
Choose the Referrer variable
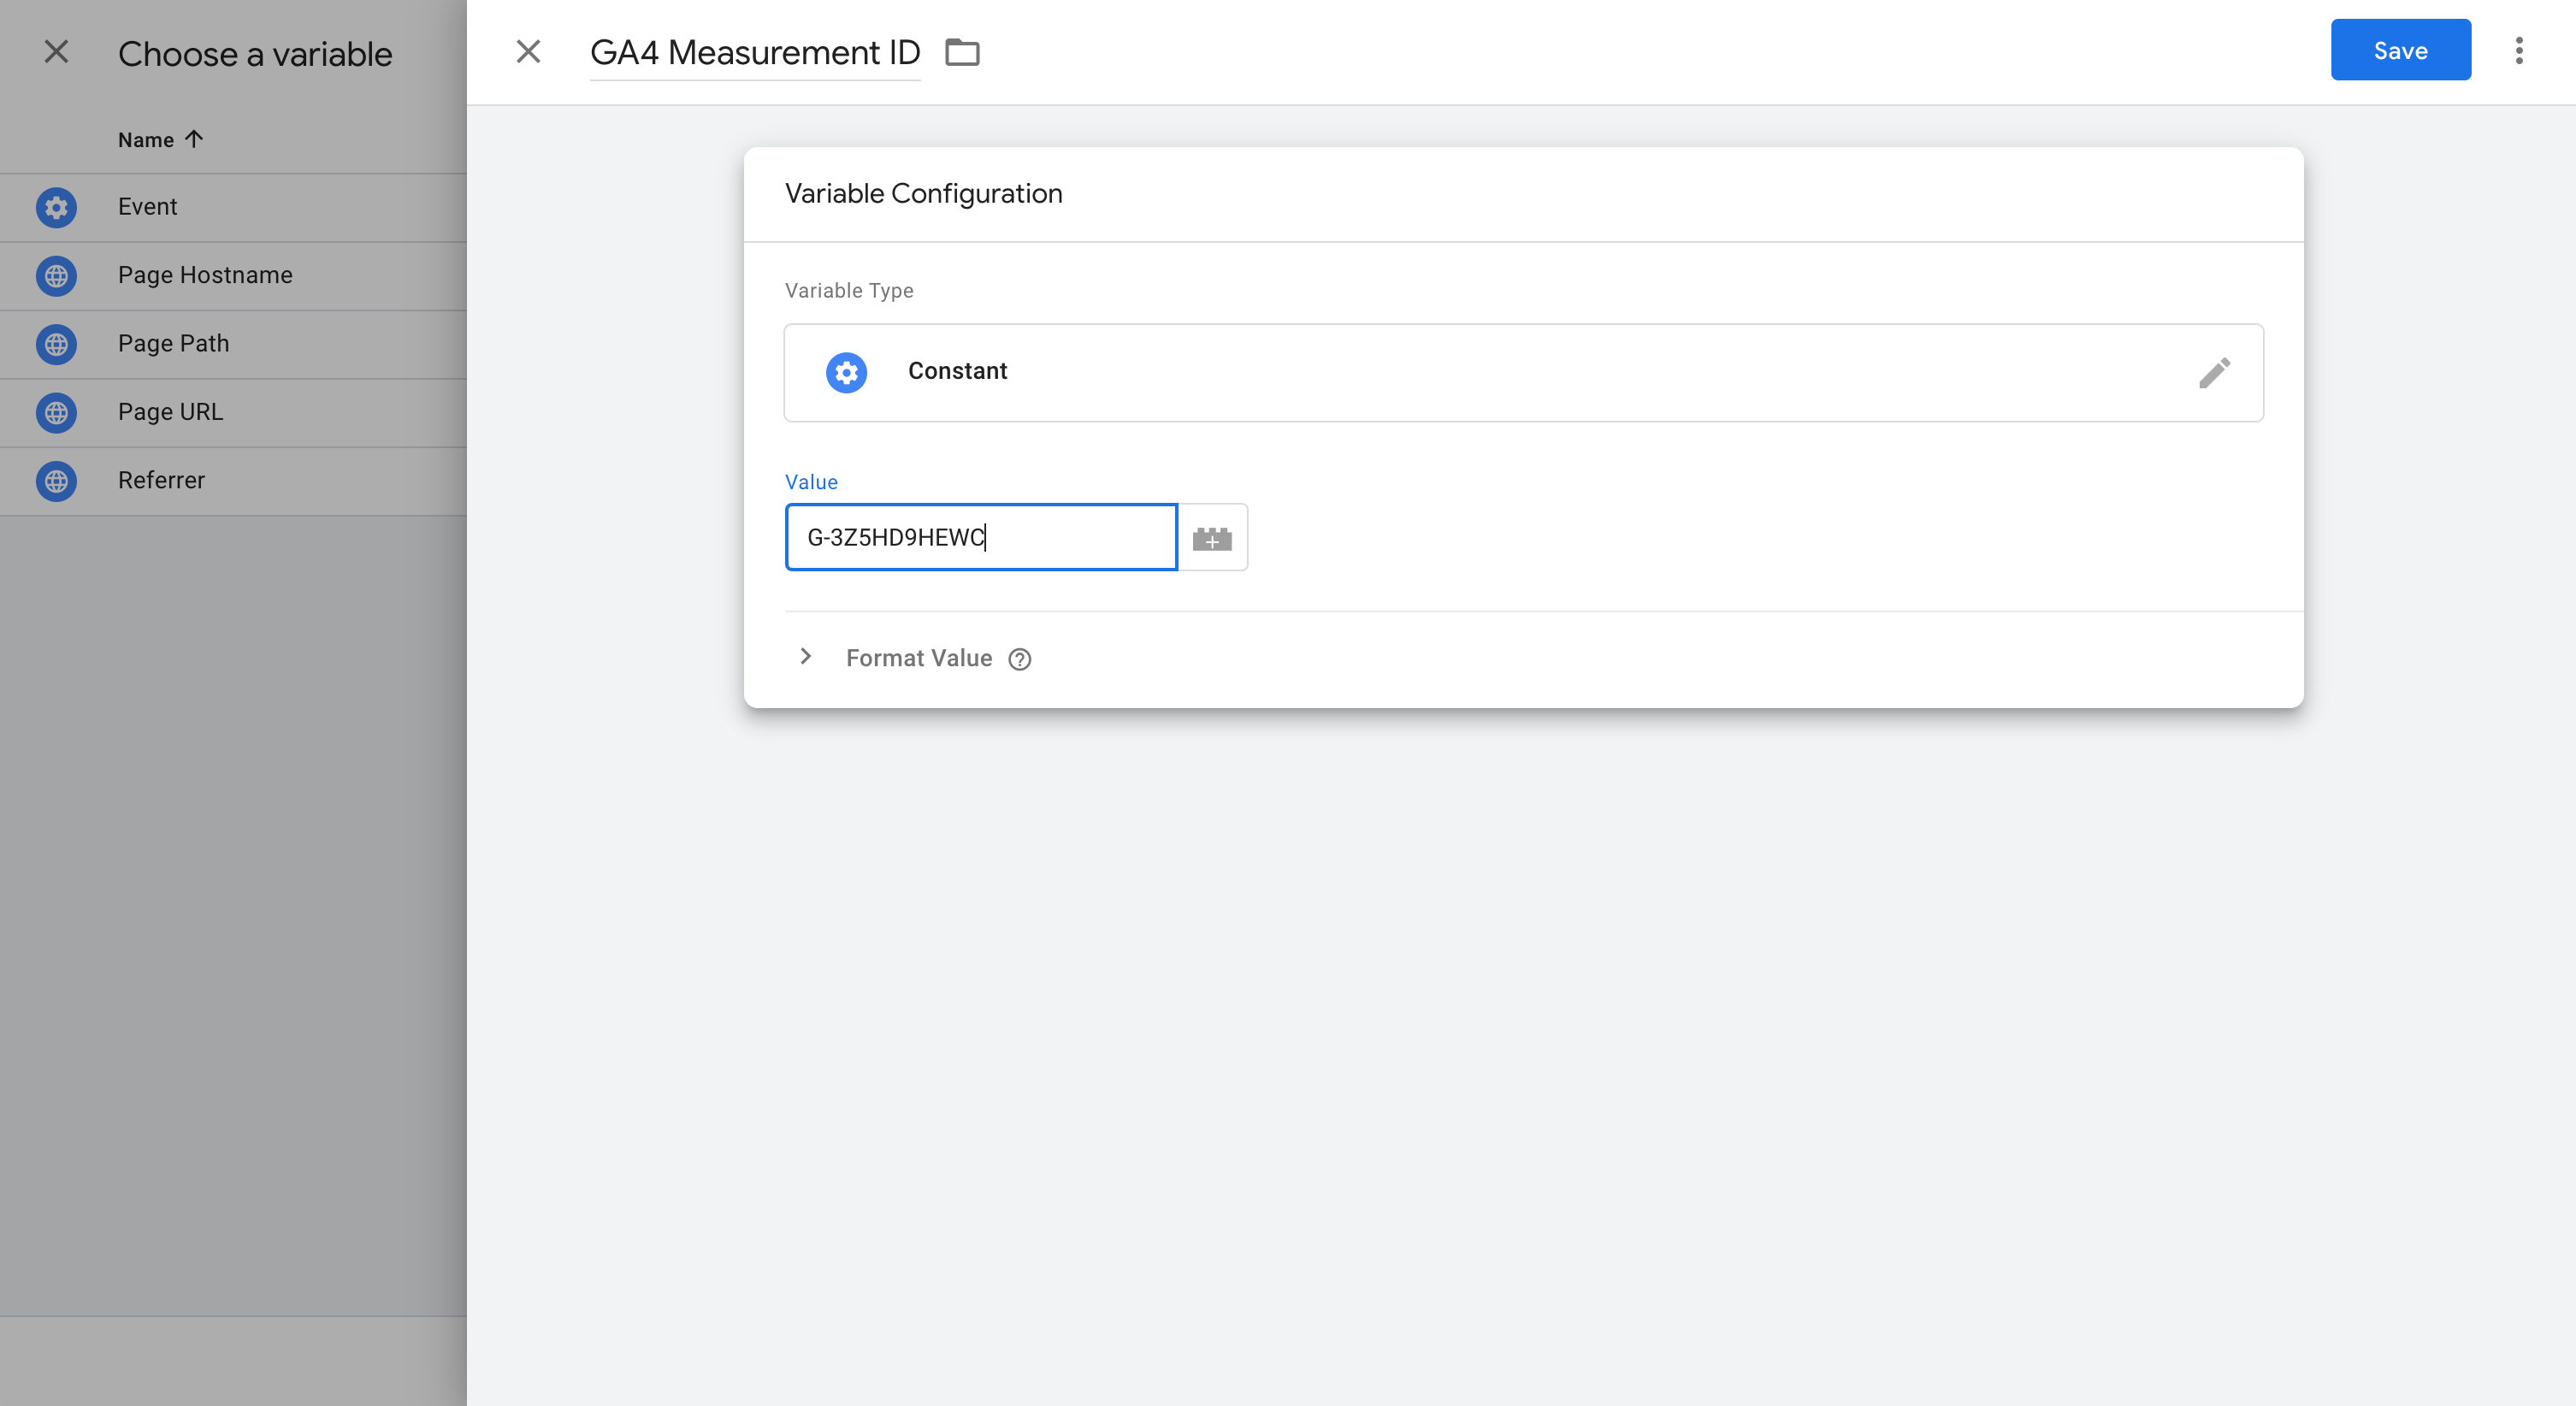pyautogui.click(x=233, y=481)
